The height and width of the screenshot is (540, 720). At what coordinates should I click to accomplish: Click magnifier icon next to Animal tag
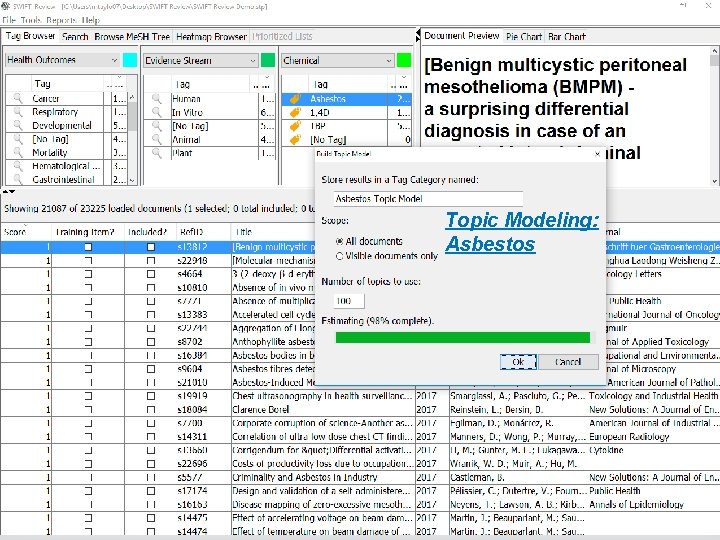click(157, 139)
